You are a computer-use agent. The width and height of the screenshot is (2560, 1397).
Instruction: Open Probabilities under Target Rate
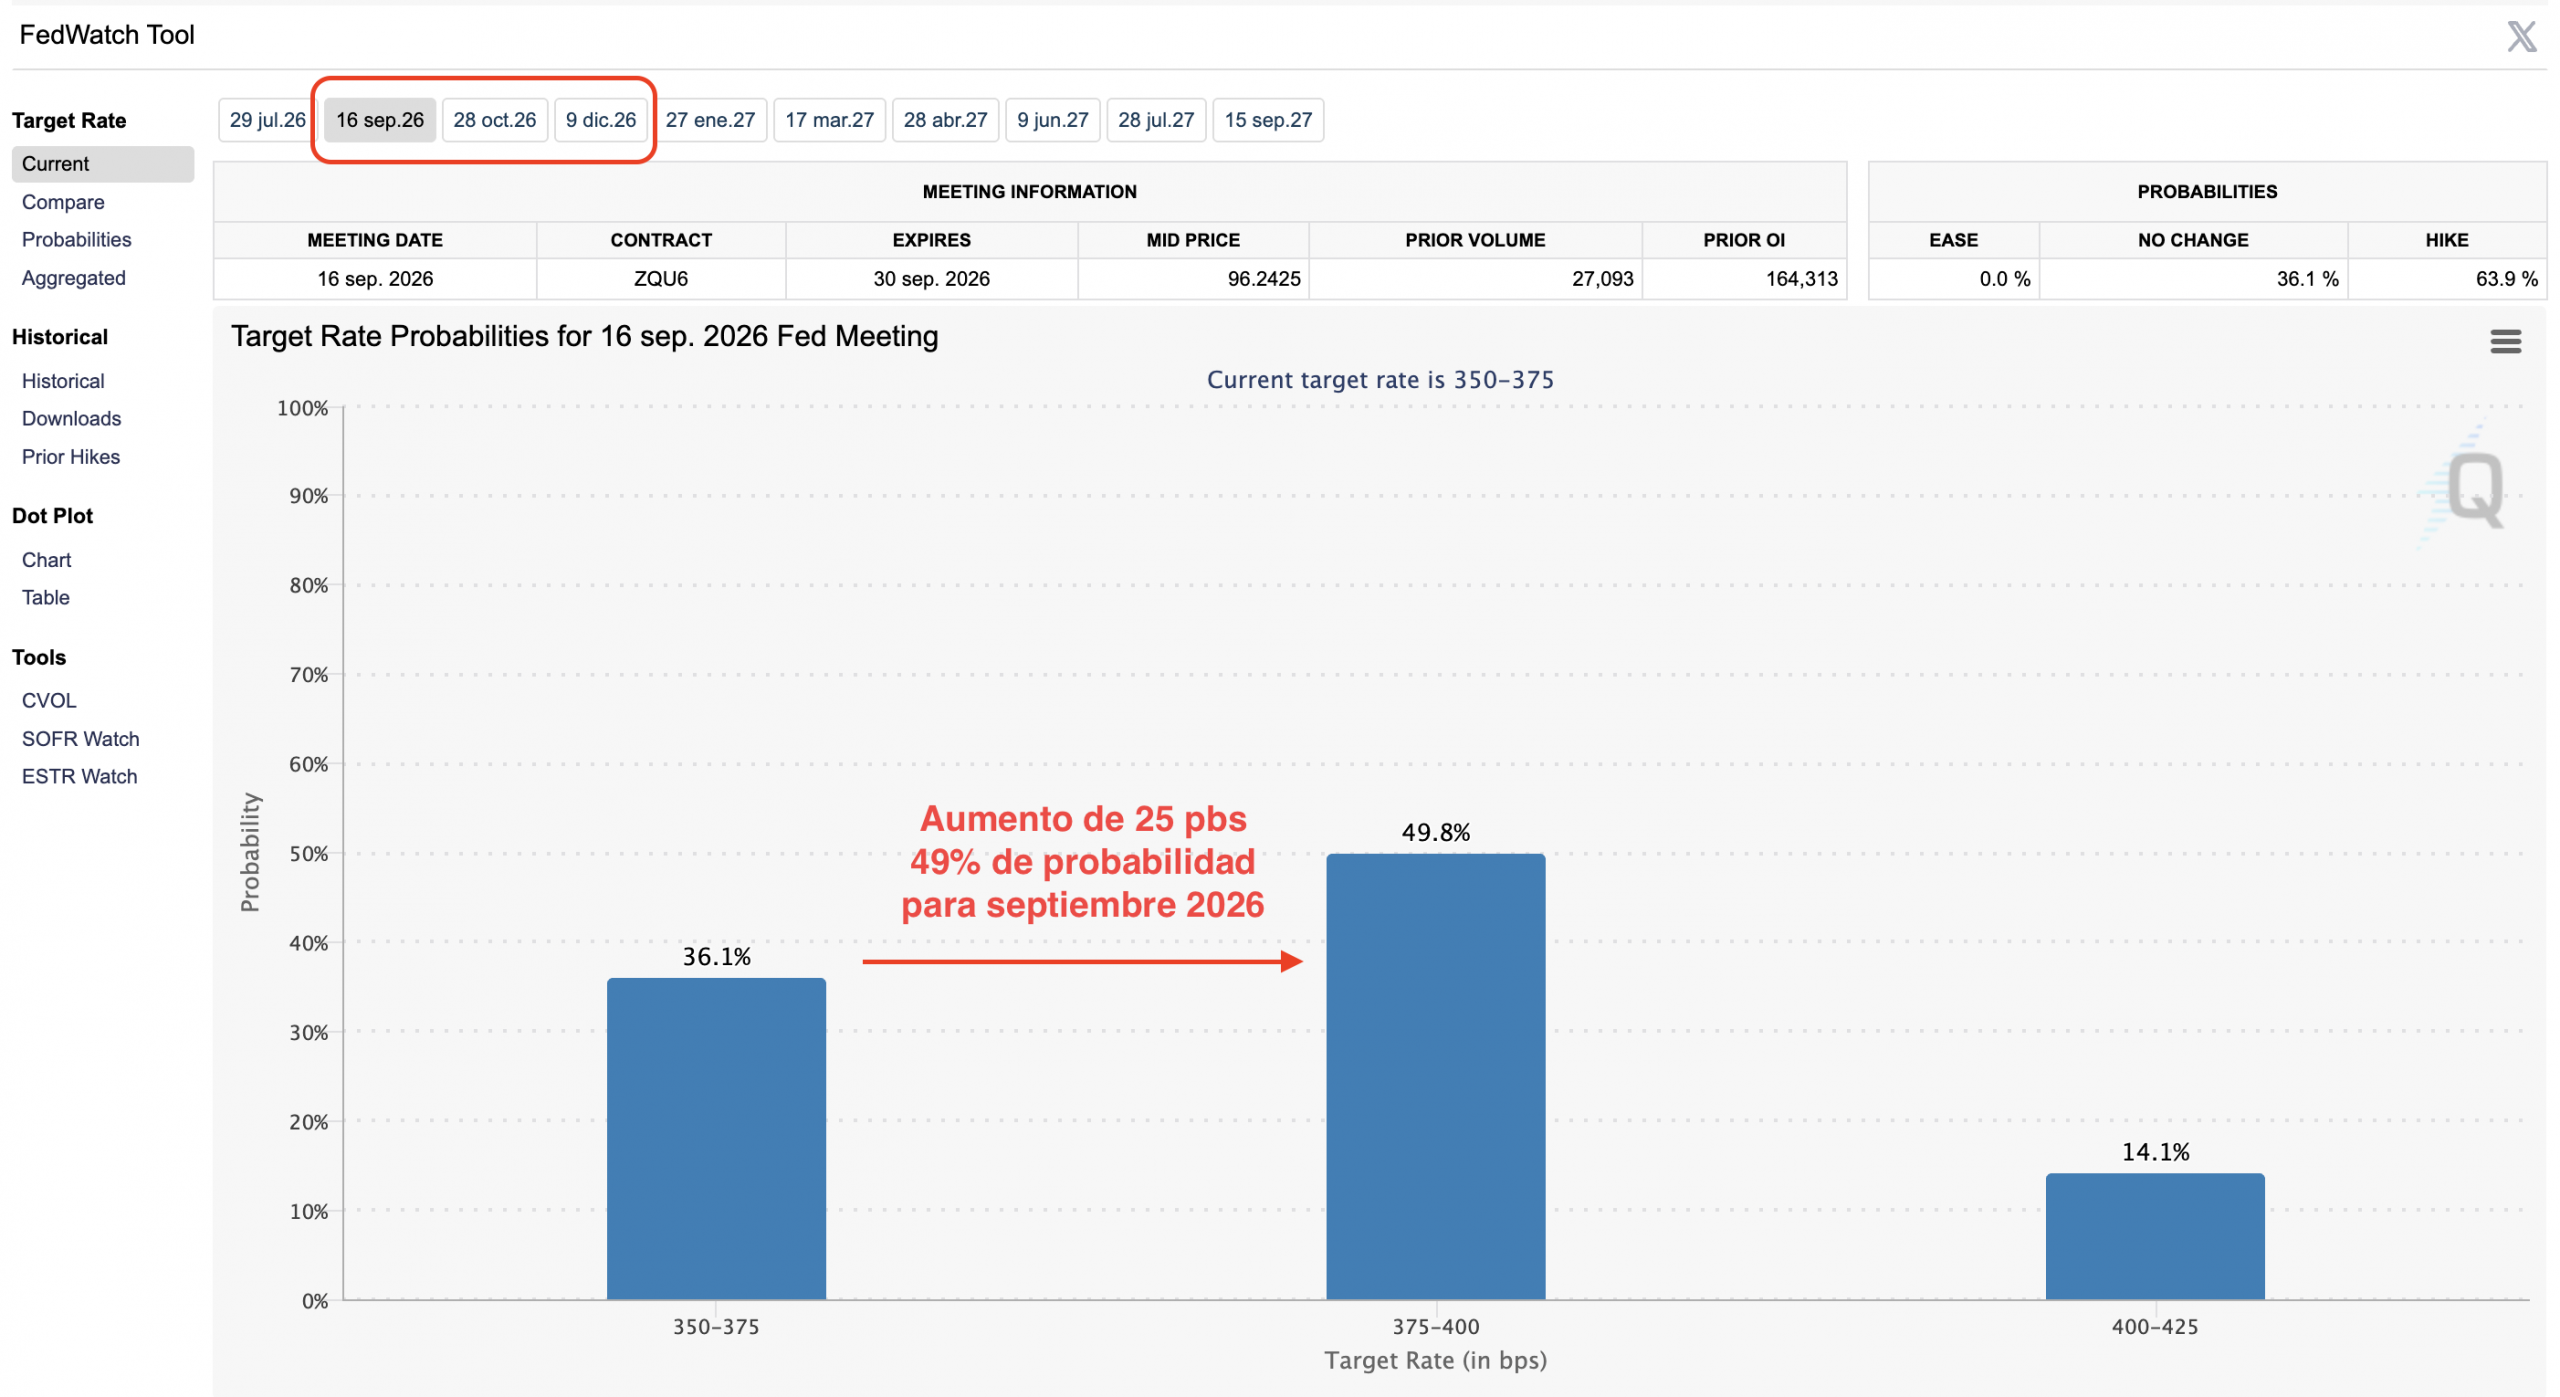pyautogui.click(x=76, y=240)
